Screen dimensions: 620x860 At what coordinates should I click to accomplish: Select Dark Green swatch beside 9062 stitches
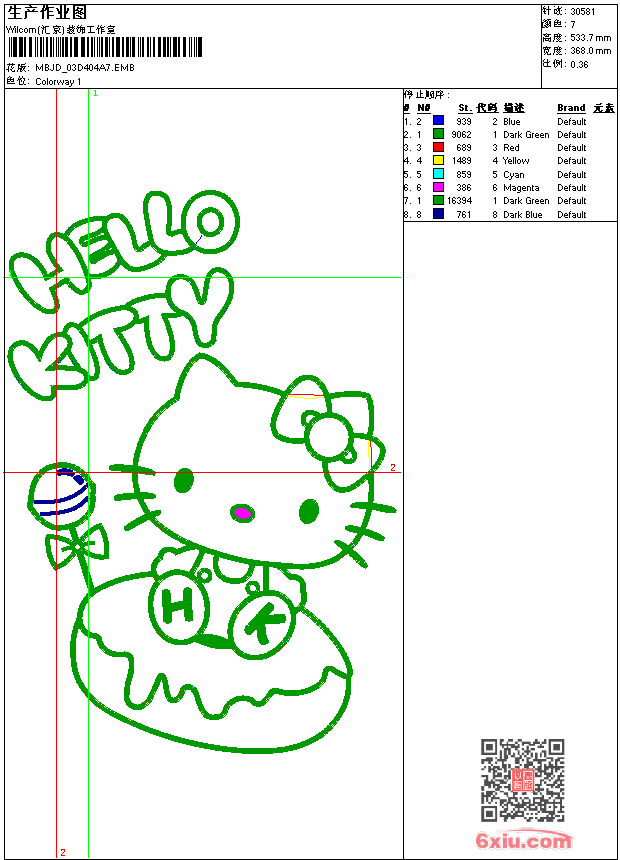coord(438,134)
